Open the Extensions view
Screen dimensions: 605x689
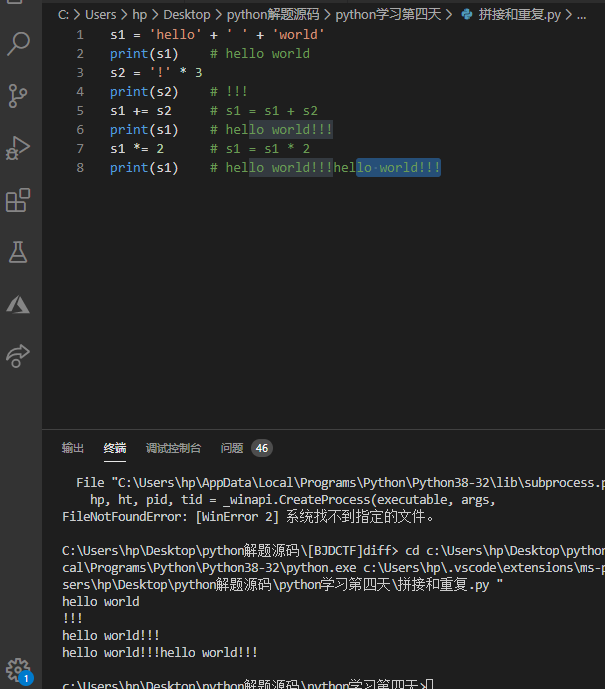tap(18, 200)
